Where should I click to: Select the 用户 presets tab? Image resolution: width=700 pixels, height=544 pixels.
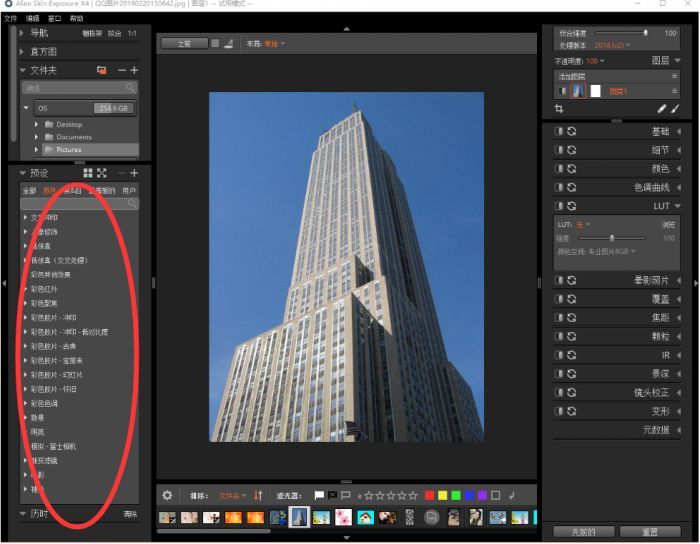[129, 189]
